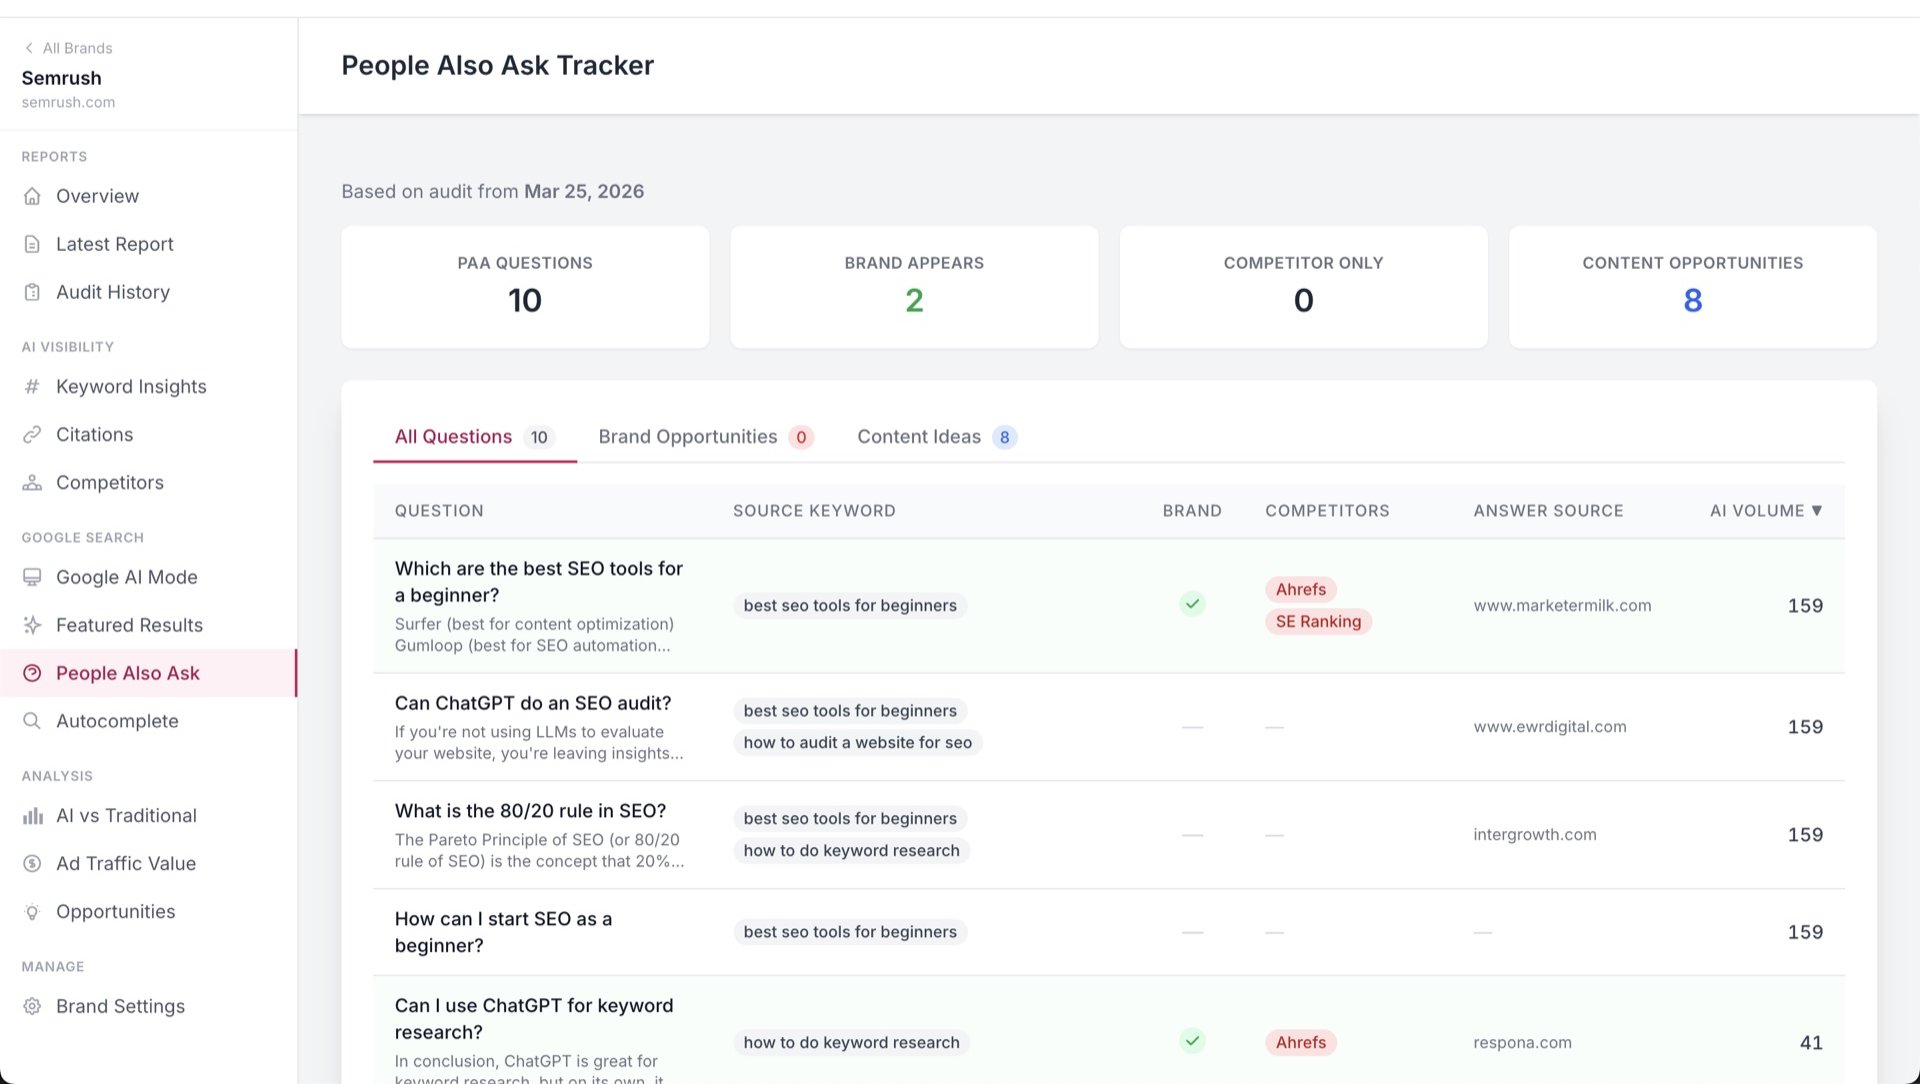
Task: Switch to the All Questions tab
Action: 474,437
